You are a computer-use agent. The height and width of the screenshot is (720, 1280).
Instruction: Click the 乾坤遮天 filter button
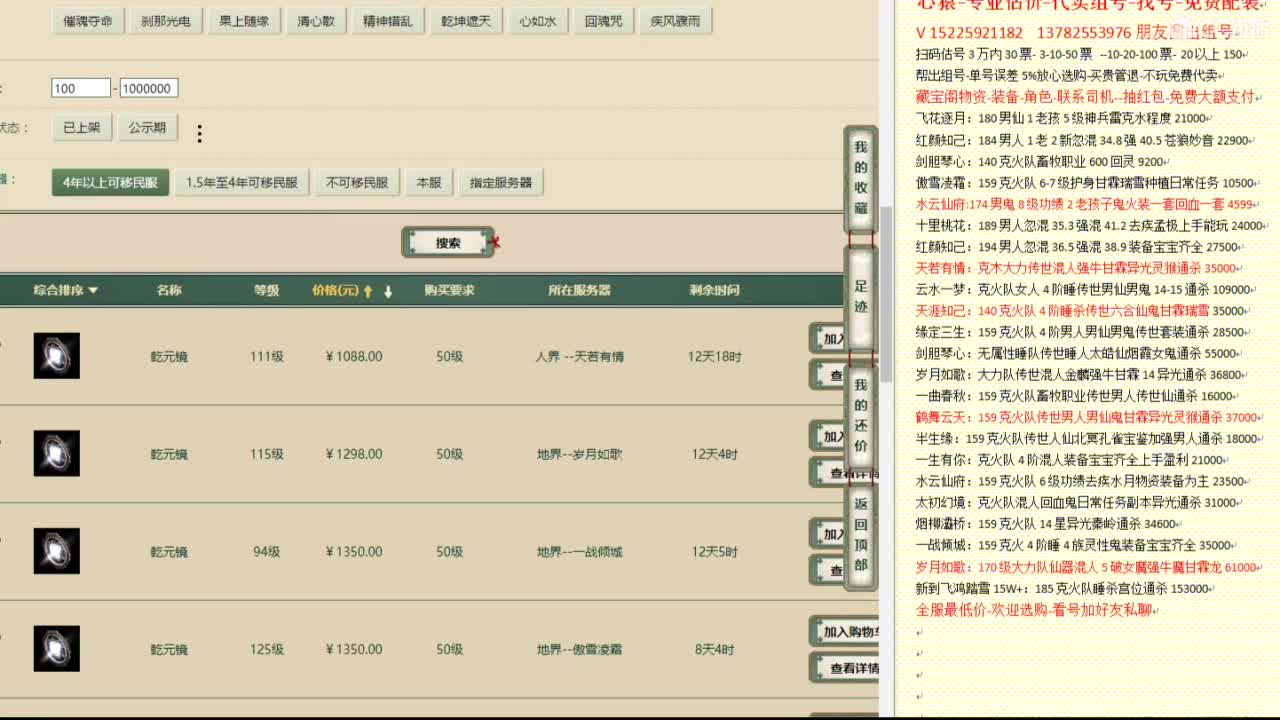465,20
